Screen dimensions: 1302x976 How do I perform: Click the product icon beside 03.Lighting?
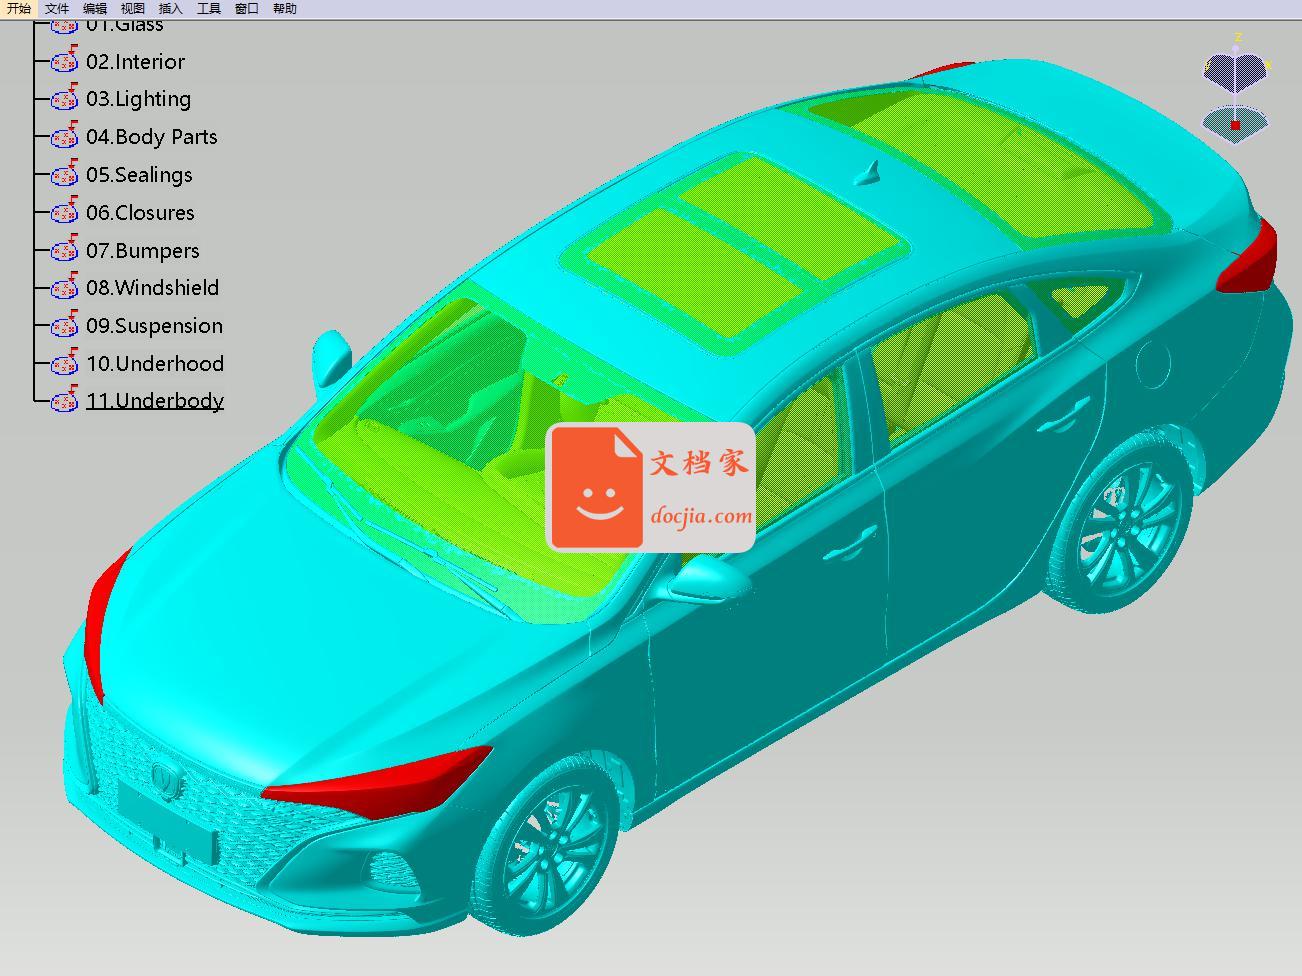pyautogui.click(x=65, y=98)
